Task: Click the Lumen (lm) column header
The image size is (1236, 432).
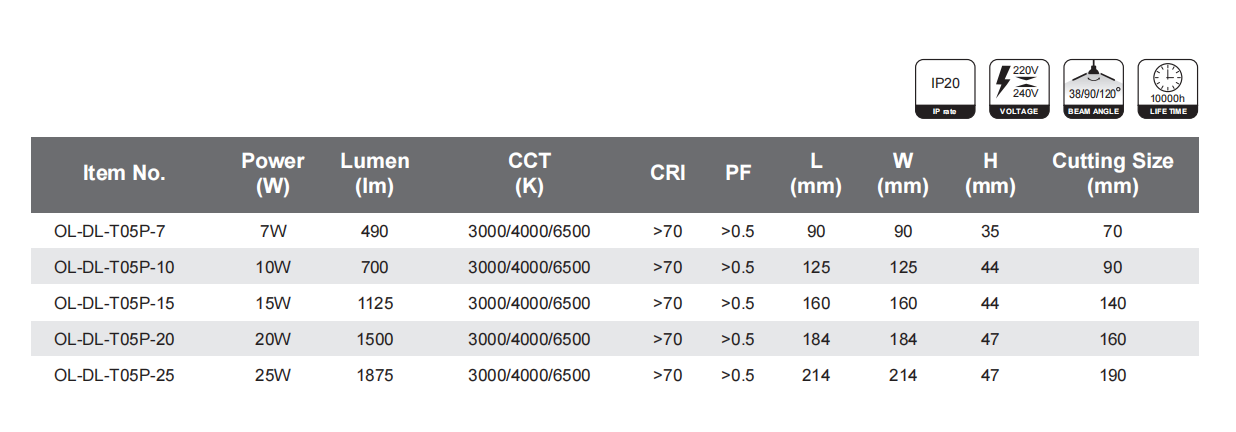Action: [x=375, y=173]
